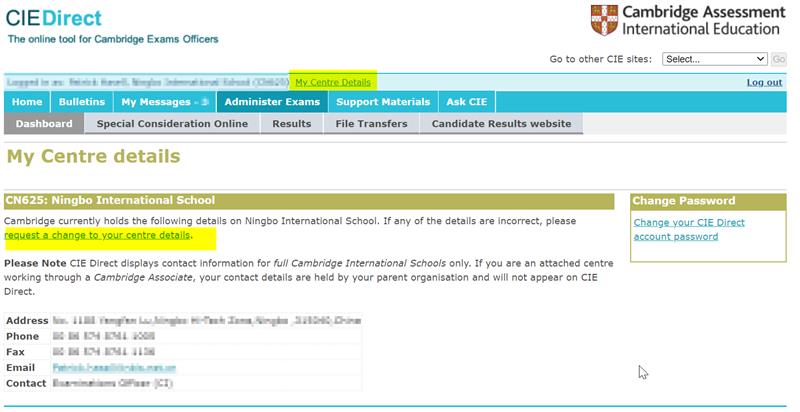
Task: Click the Cambridge Assessment International Education logo
Action: (688, 20)
